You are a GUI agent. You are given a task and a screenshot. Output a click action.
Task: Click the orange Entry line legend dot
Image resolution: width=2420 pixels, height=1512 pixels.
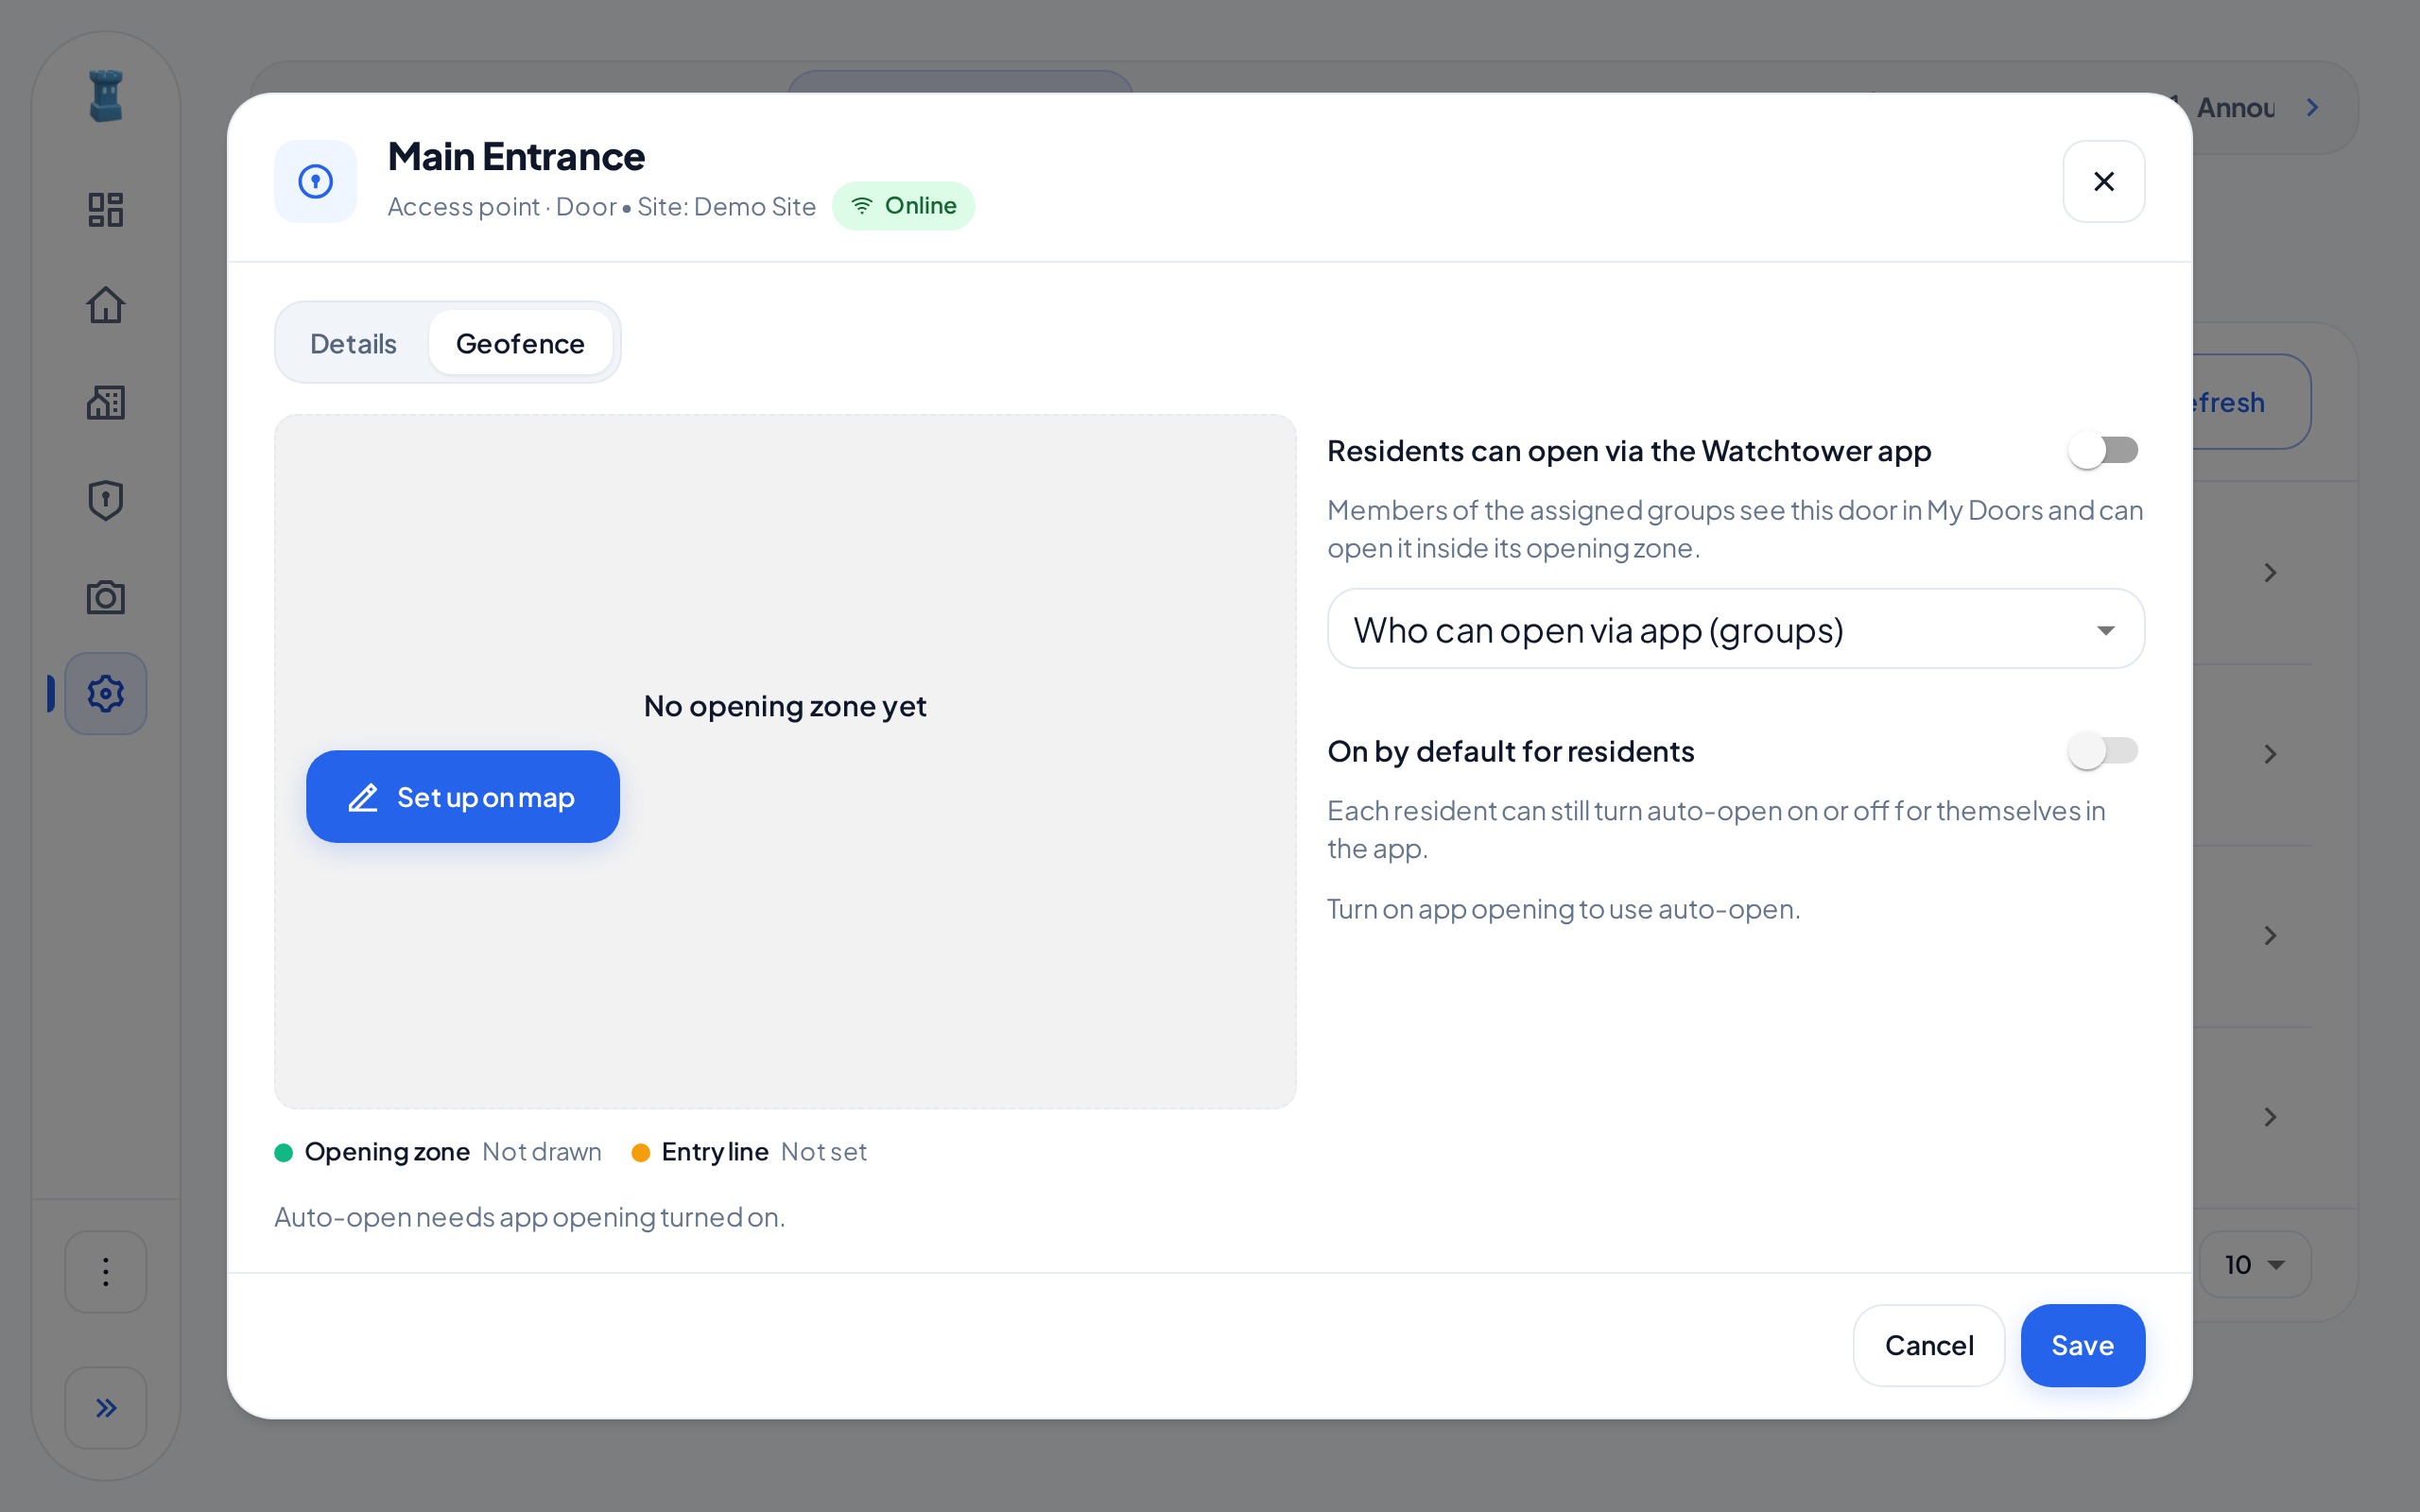click(x=641, y=1152)
